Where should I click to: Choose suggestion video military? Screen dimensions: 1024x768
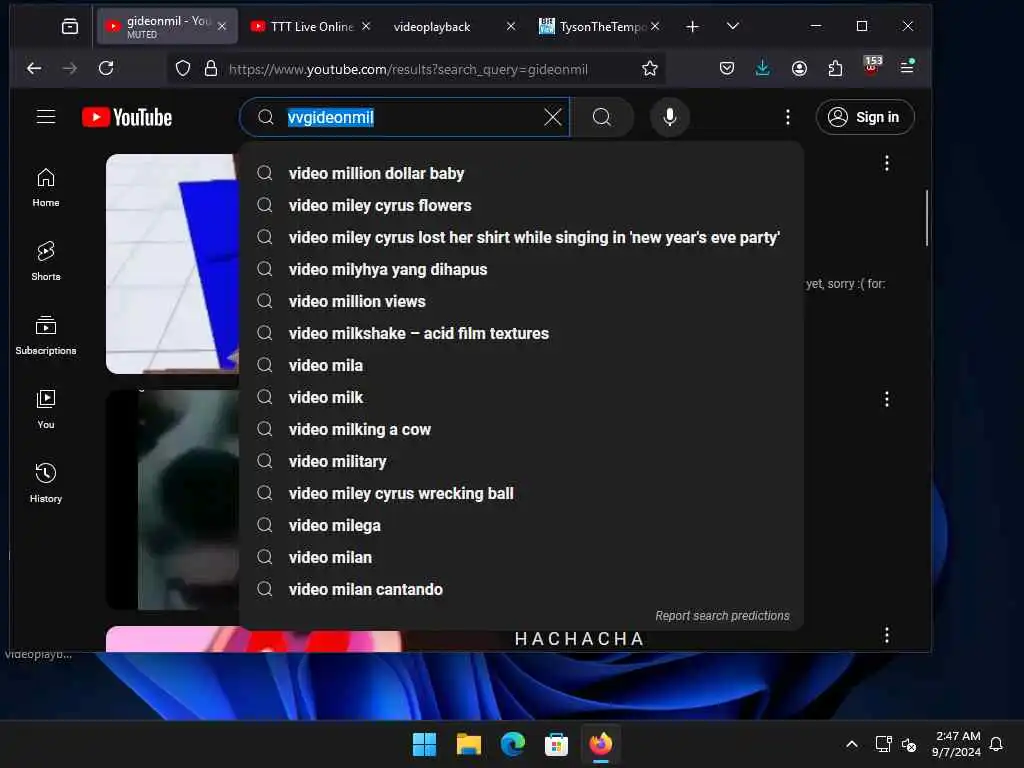click(521, 461)
